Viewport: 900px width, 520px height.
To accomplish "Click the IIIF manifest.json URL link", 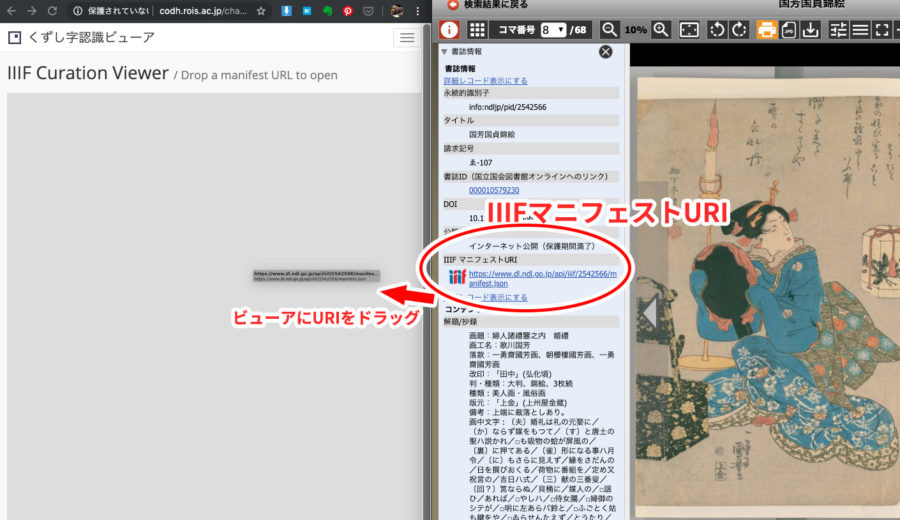I will point(542,278).
